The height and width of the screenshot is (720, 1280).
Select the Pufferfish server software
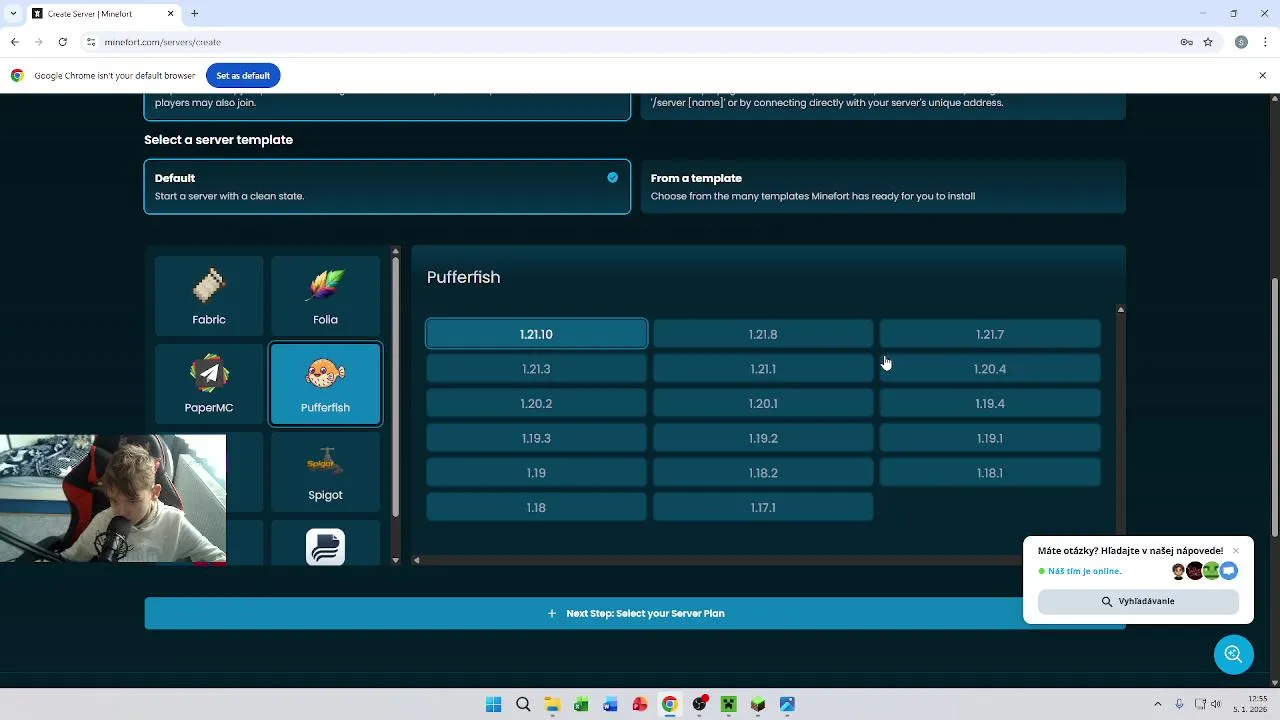pyautogui.click(x=325, y=384)
